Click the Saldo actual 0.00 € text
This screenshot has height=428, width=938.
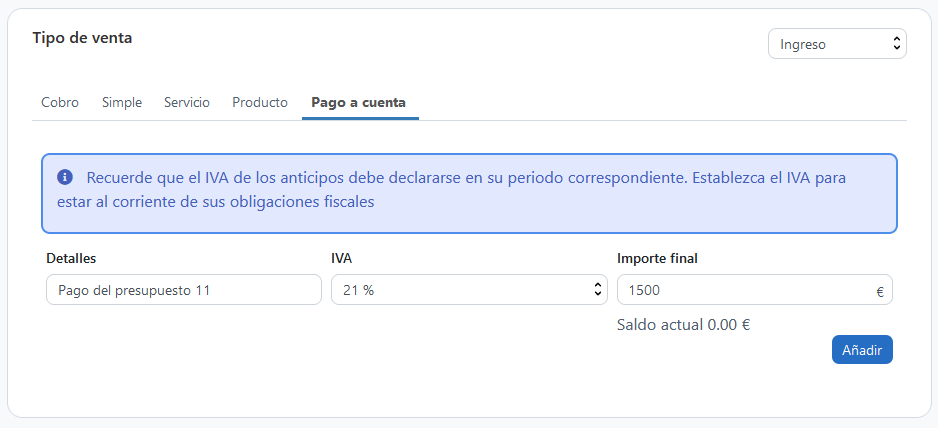[x=683, y=324]
